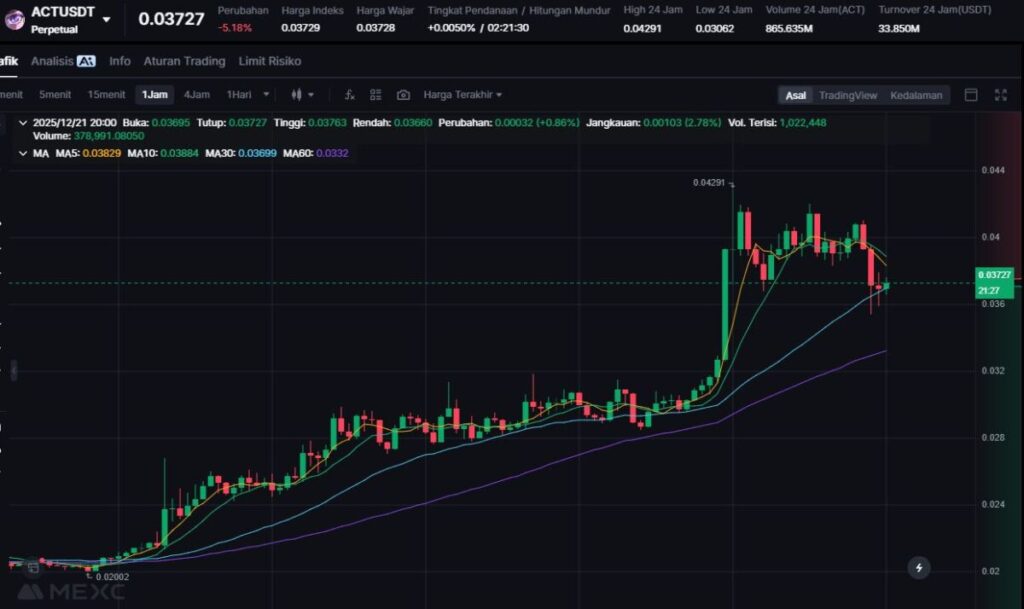Click the chart grid layout icon
This screenshot has width=1024, height=609.
click(376, 95)
